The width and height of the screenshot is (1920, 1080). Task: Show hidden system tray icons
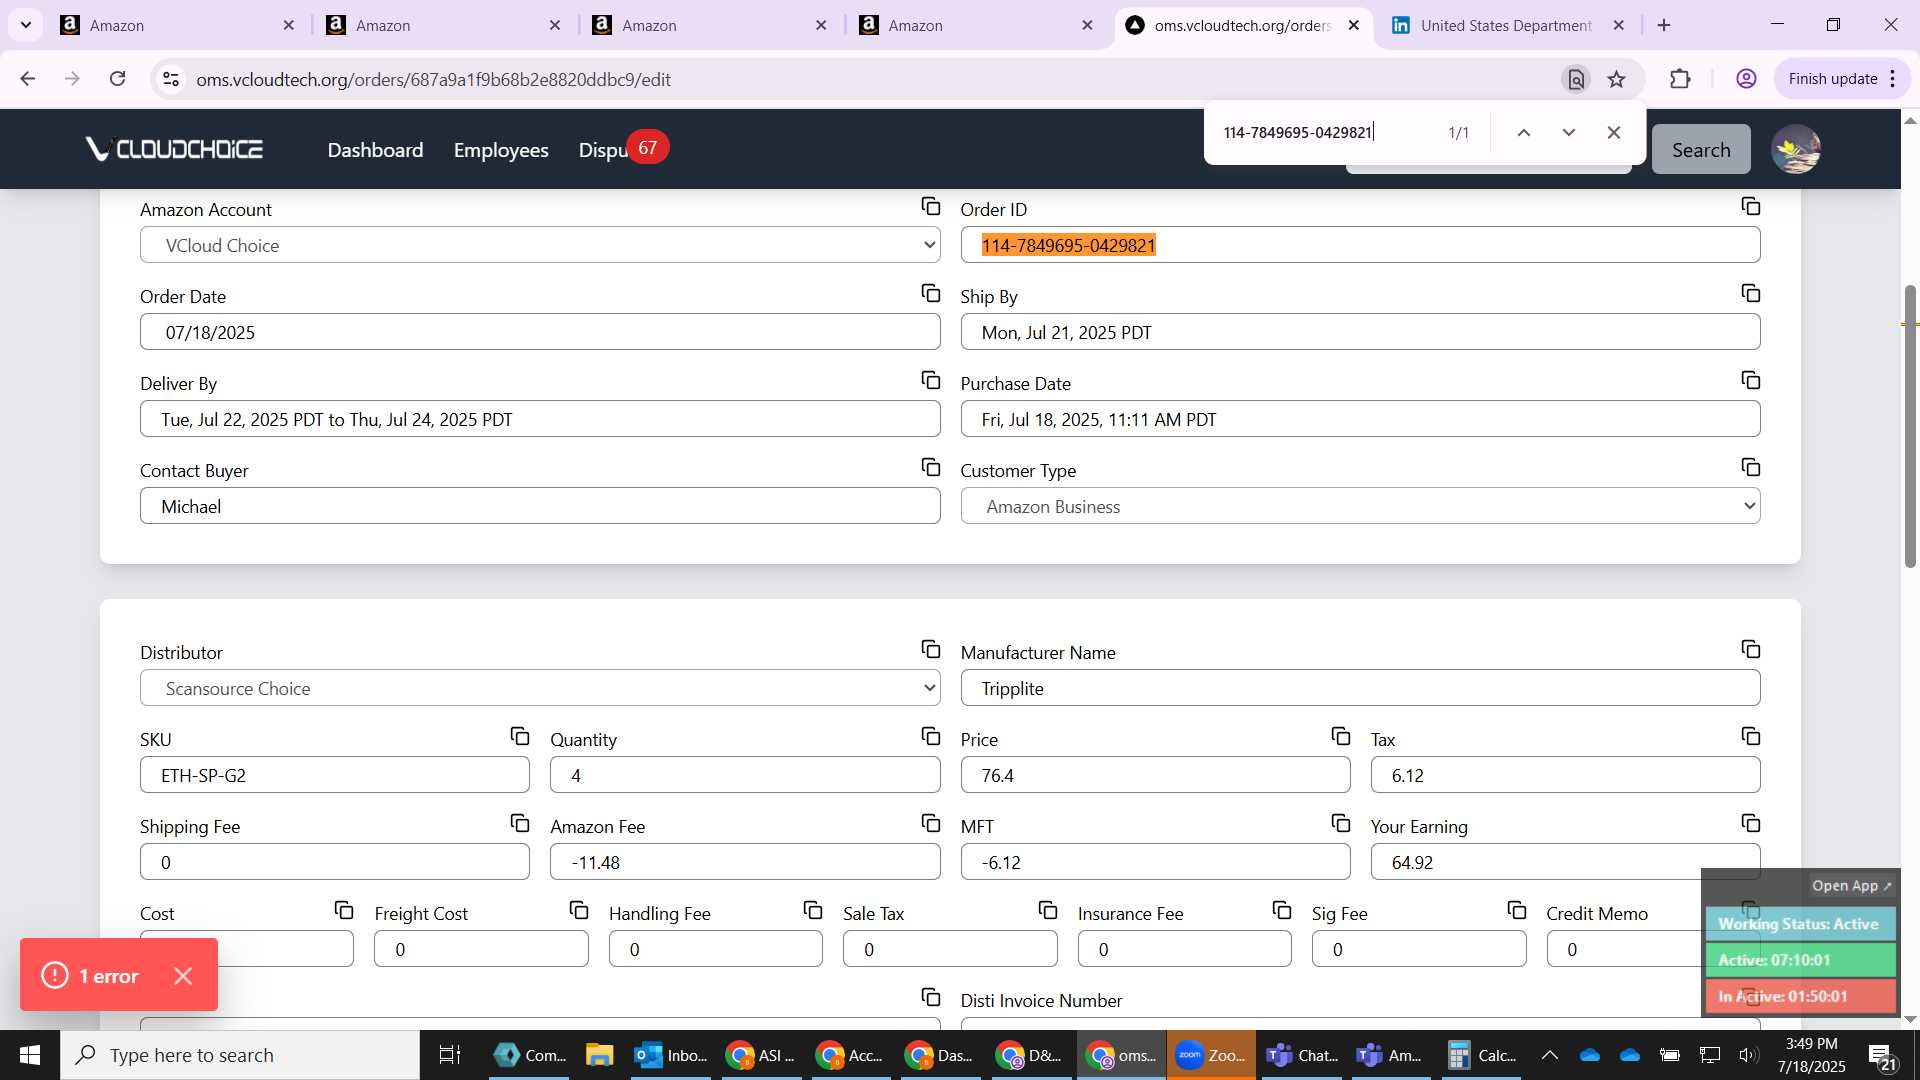coord(1549,1055)
